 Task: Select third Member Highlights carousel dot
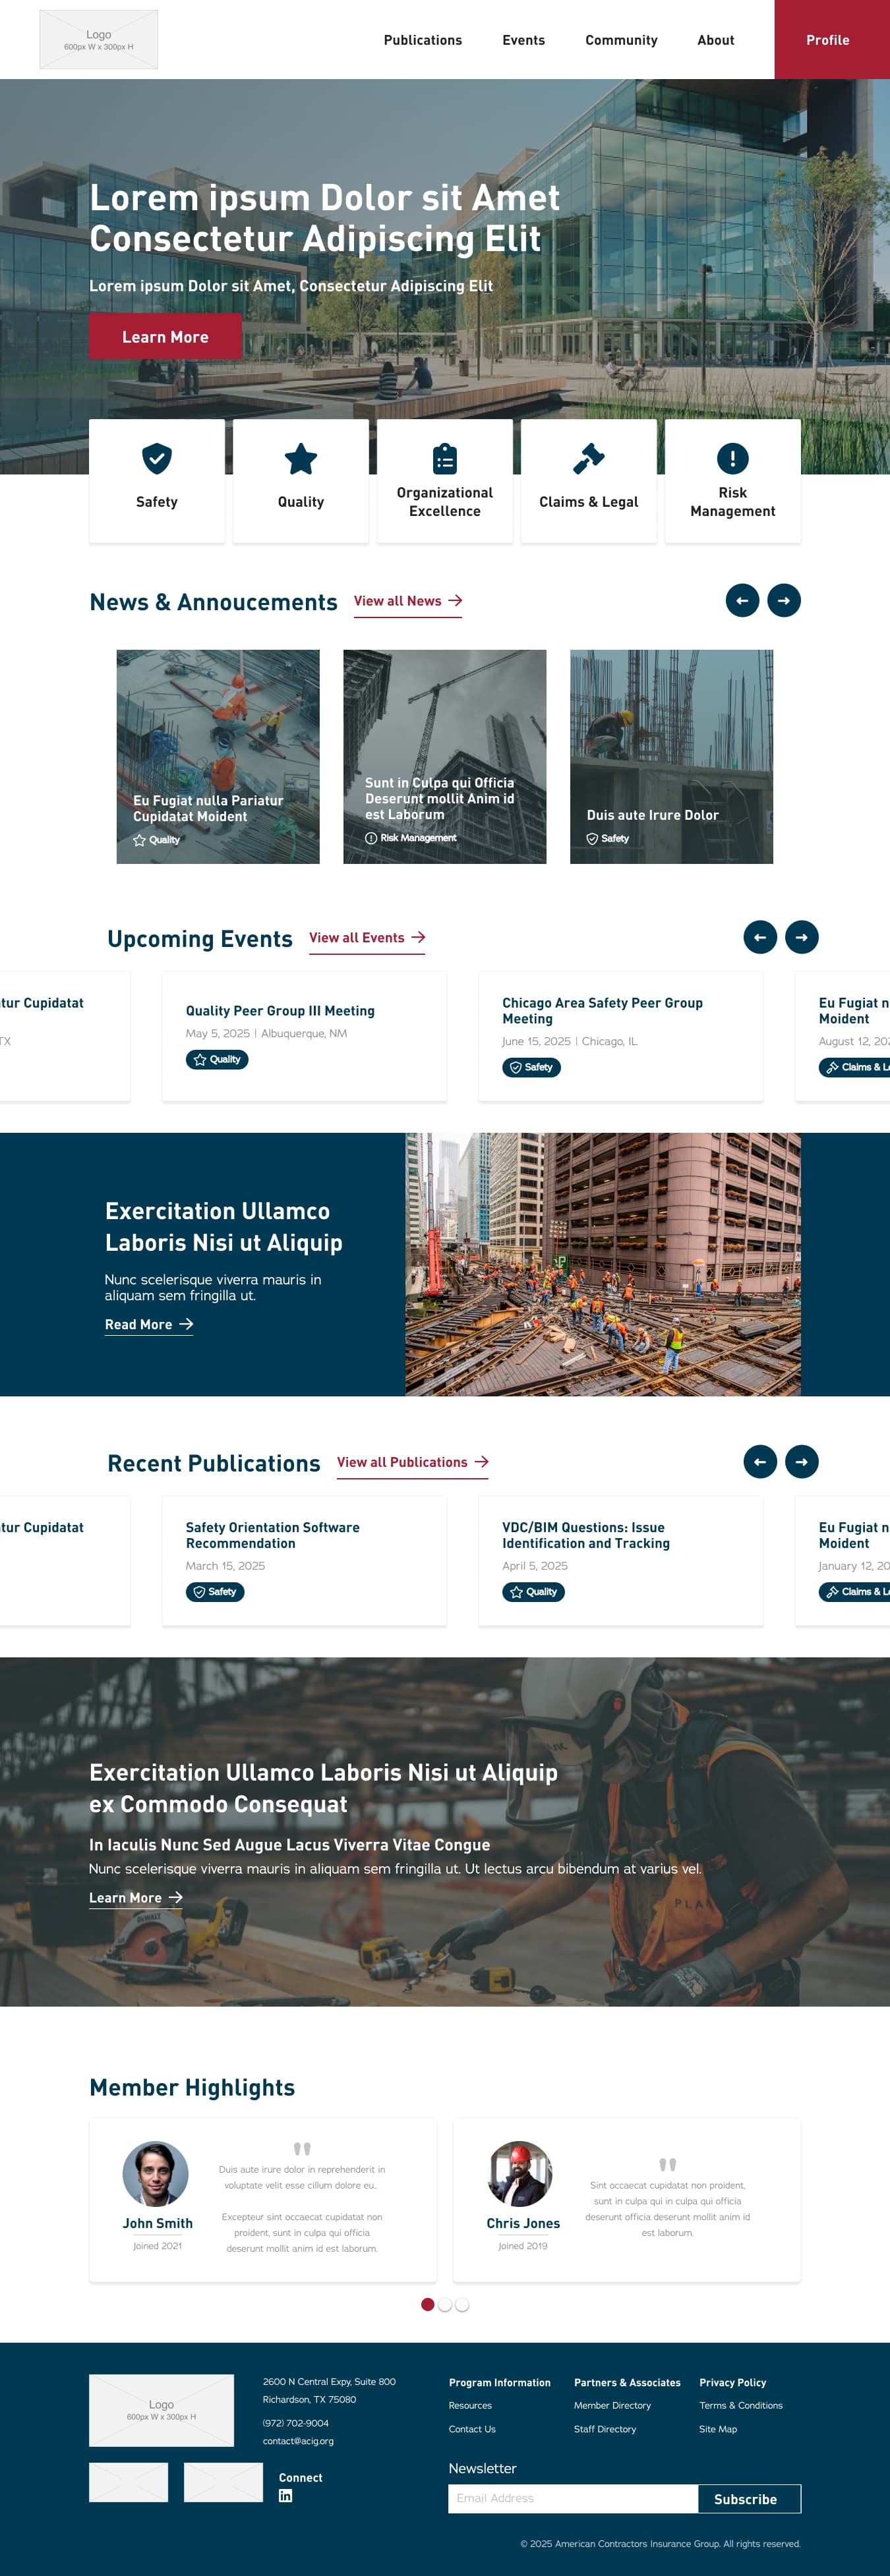click(x=462, y=2304)
